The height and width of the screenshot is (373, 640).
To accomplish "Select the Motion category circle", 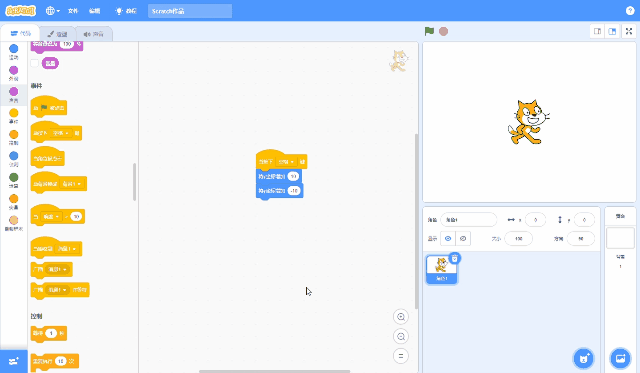I will [13, 49].
